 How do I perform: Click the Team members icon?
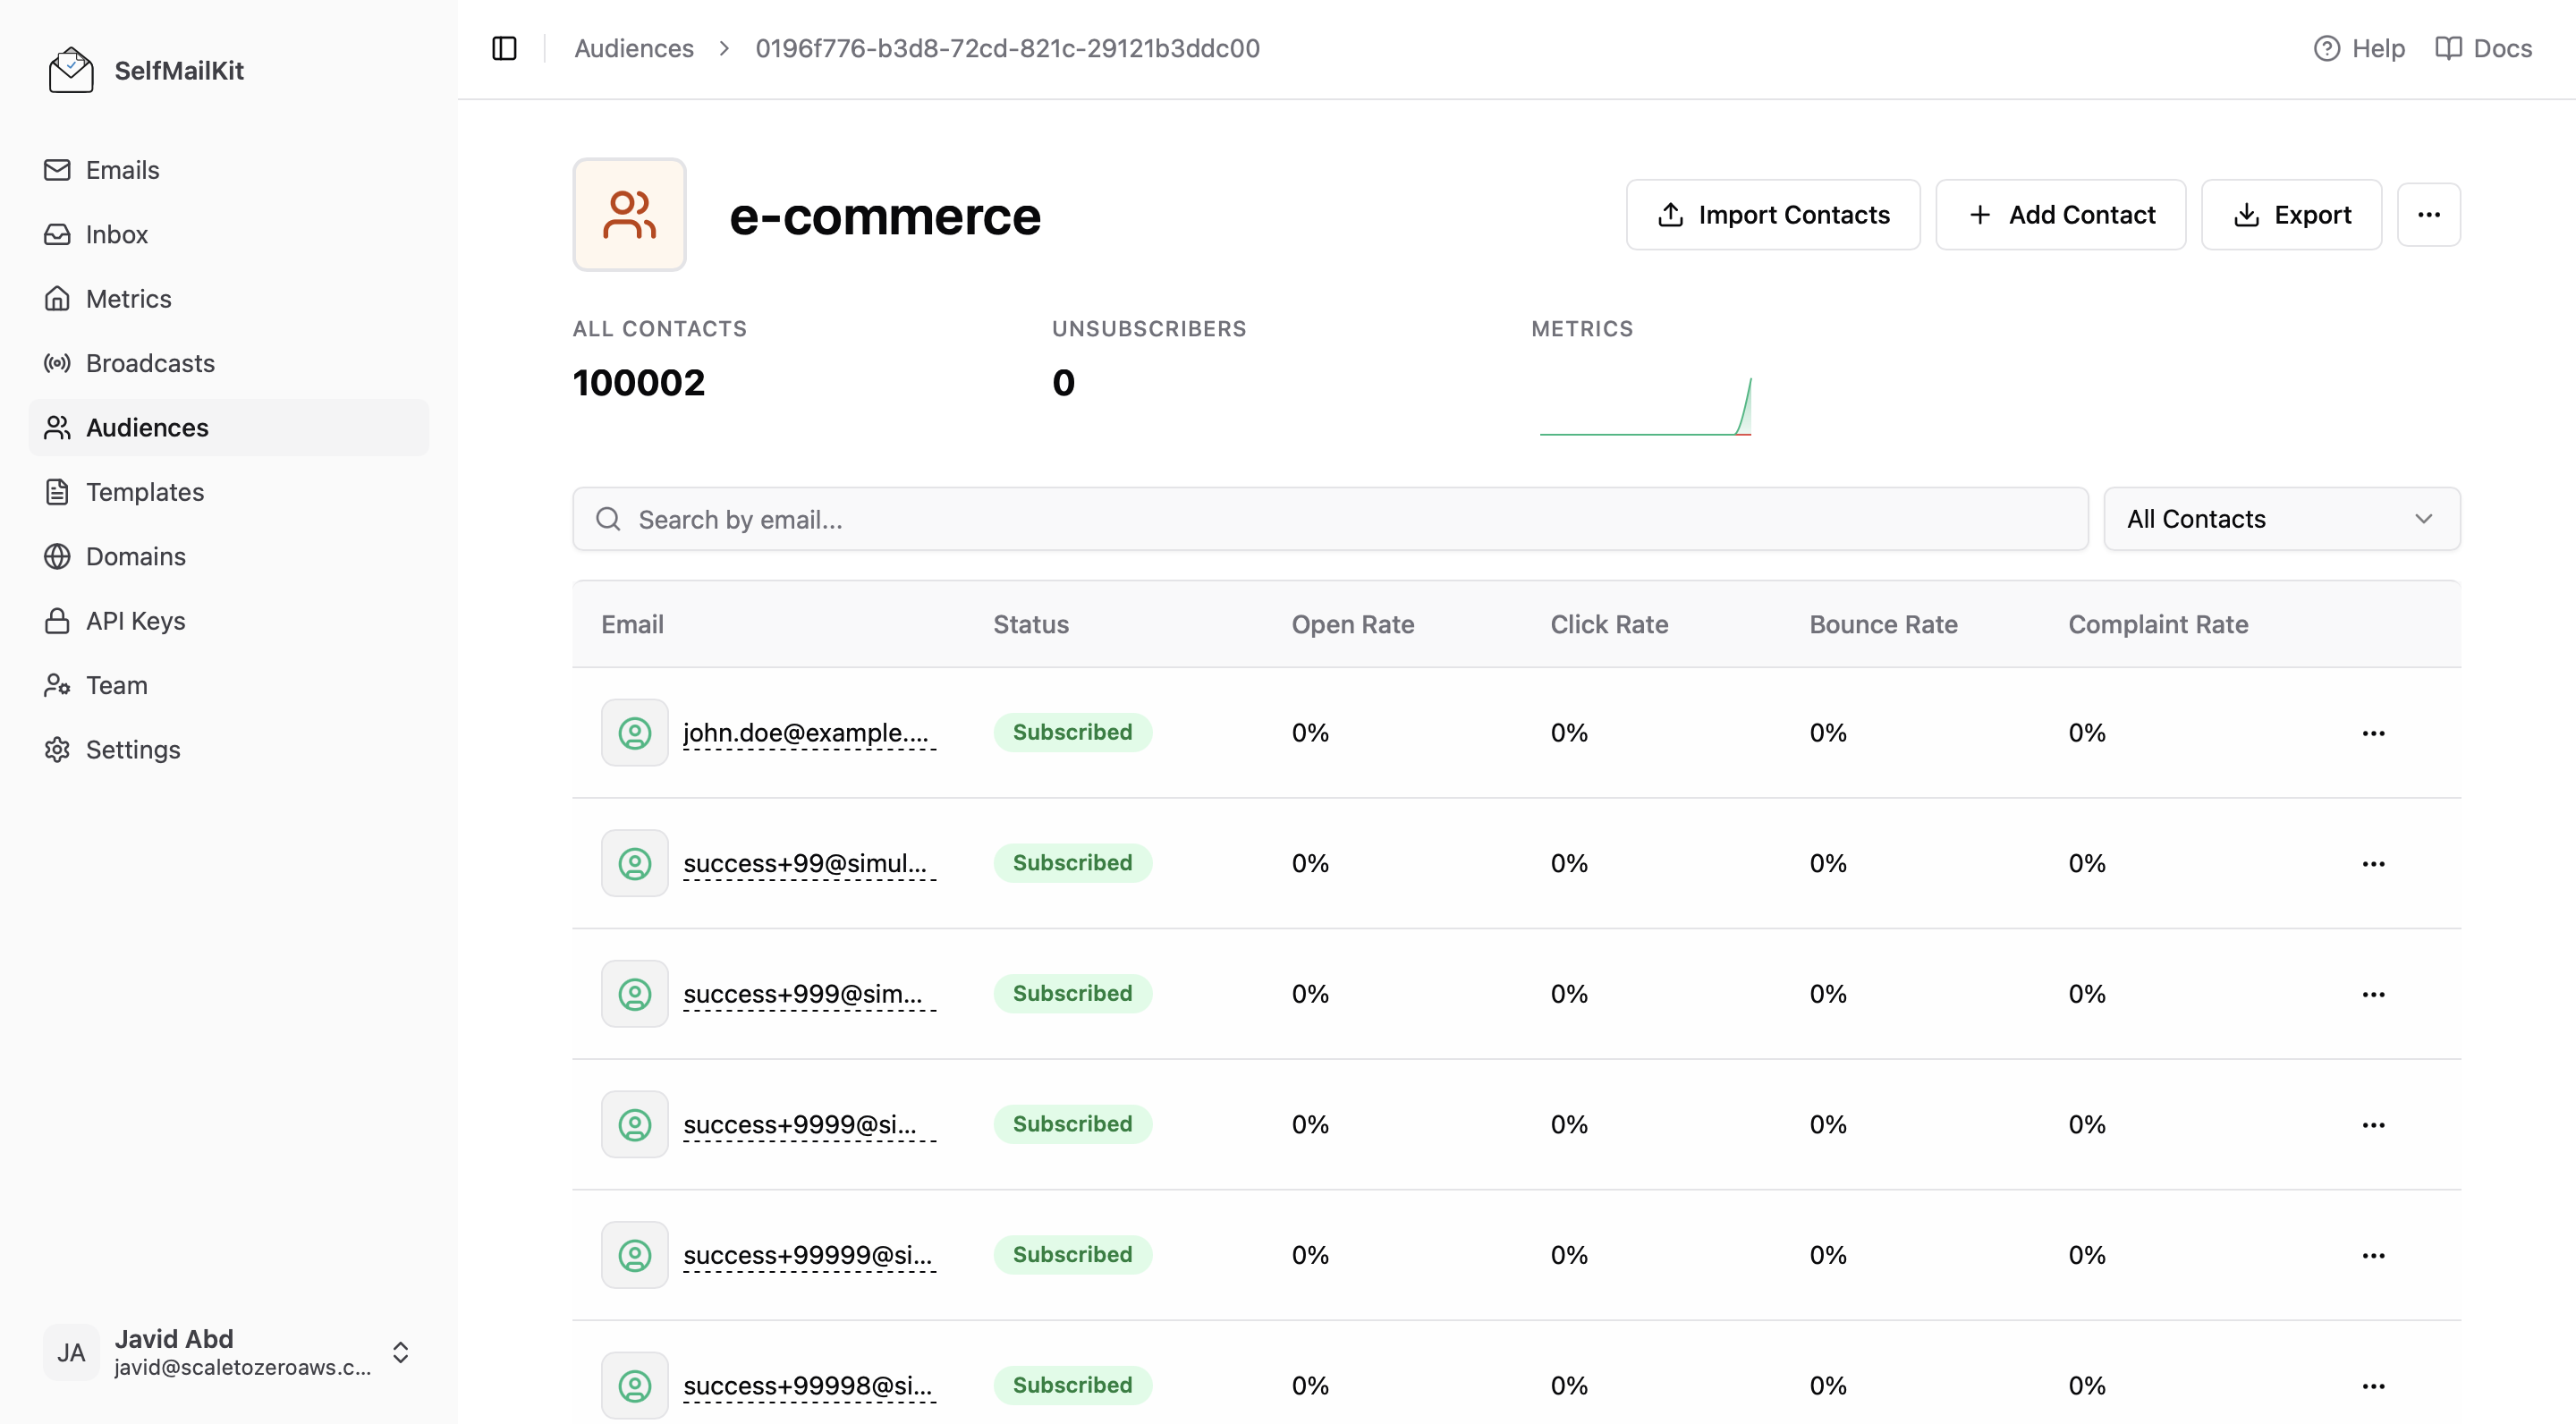point(57,685)
